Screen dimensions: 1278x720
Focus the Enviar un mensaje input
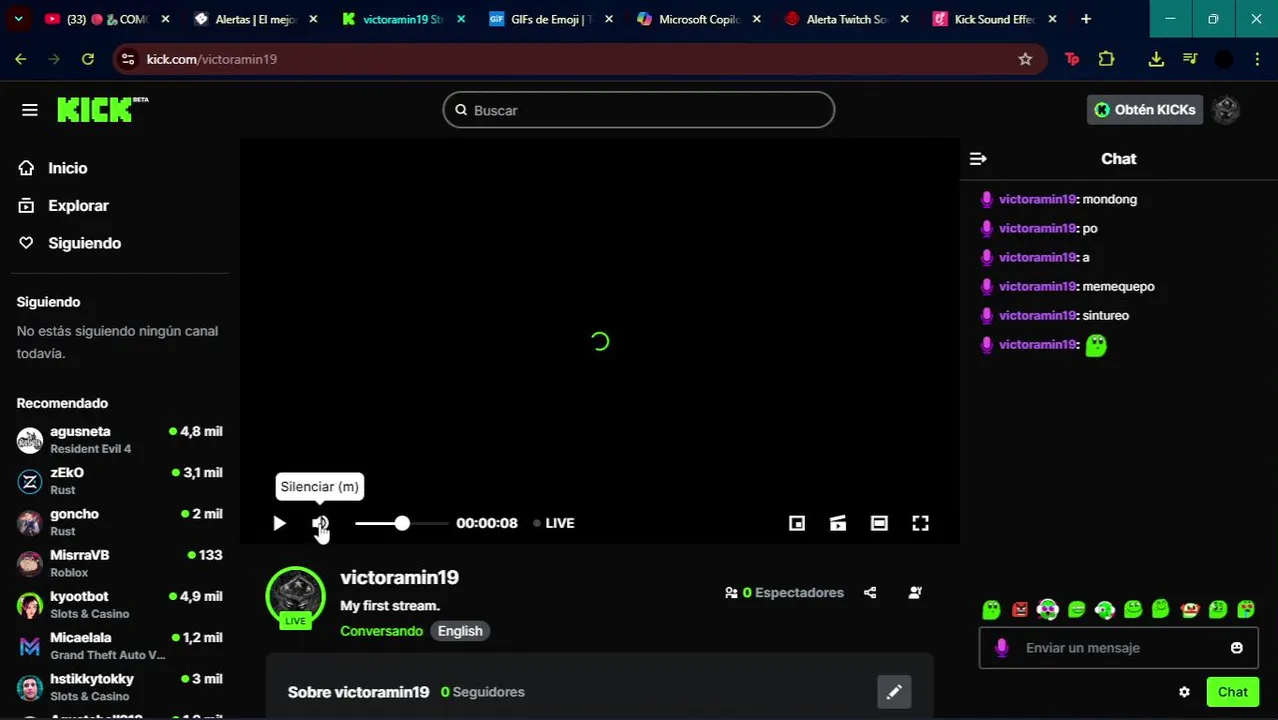(1118, 648)
